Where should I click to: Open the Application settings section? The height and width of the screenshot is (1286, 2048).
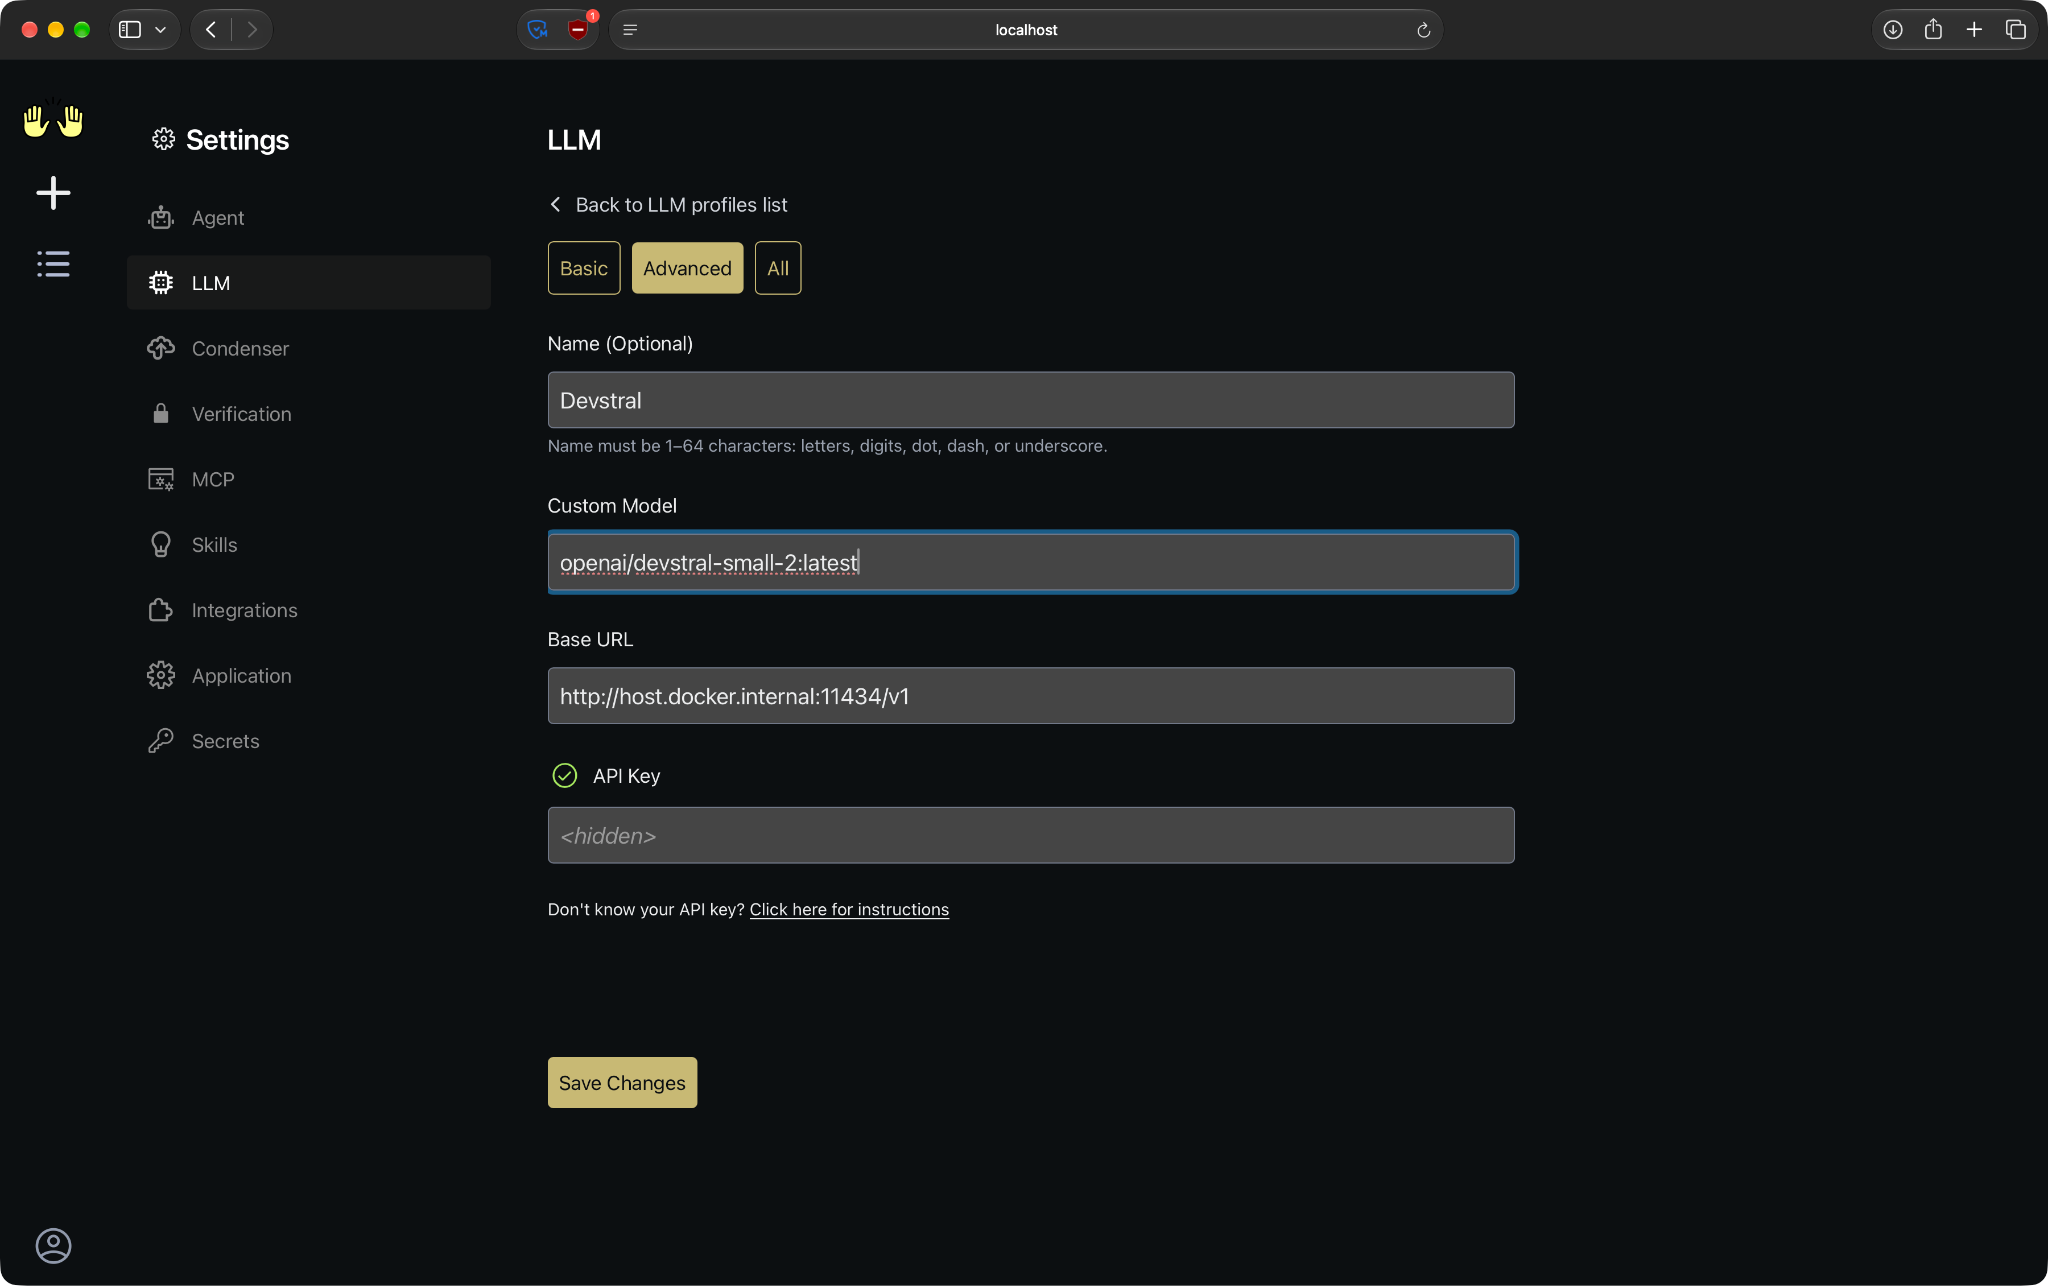(308, 676)
